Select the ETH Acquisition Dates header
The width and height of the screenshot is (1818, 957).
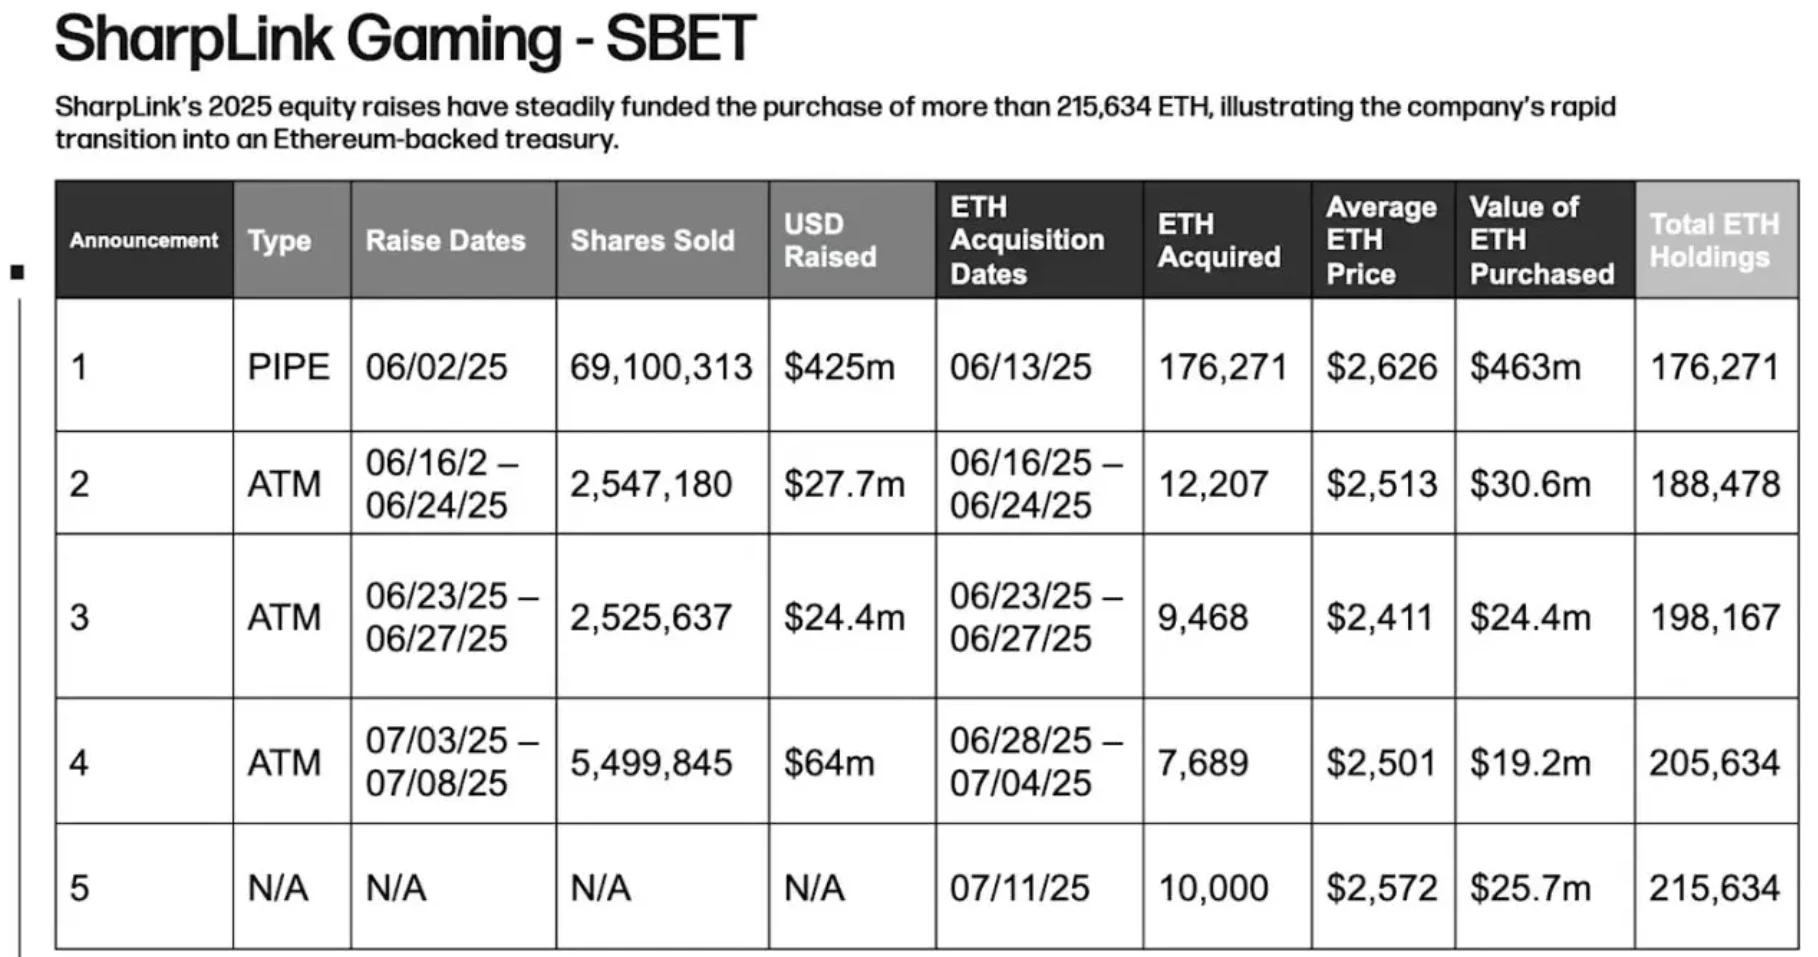tap(1027, 240)
